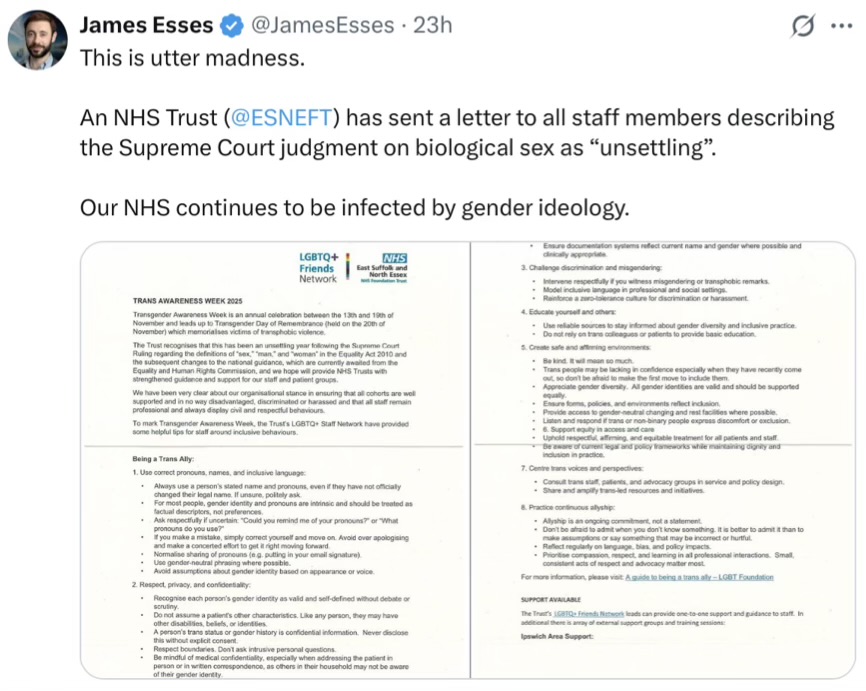Open the left letter page image
Image resolution: width=866 pixels, height=691 pixels.
(x=274, y=460)
